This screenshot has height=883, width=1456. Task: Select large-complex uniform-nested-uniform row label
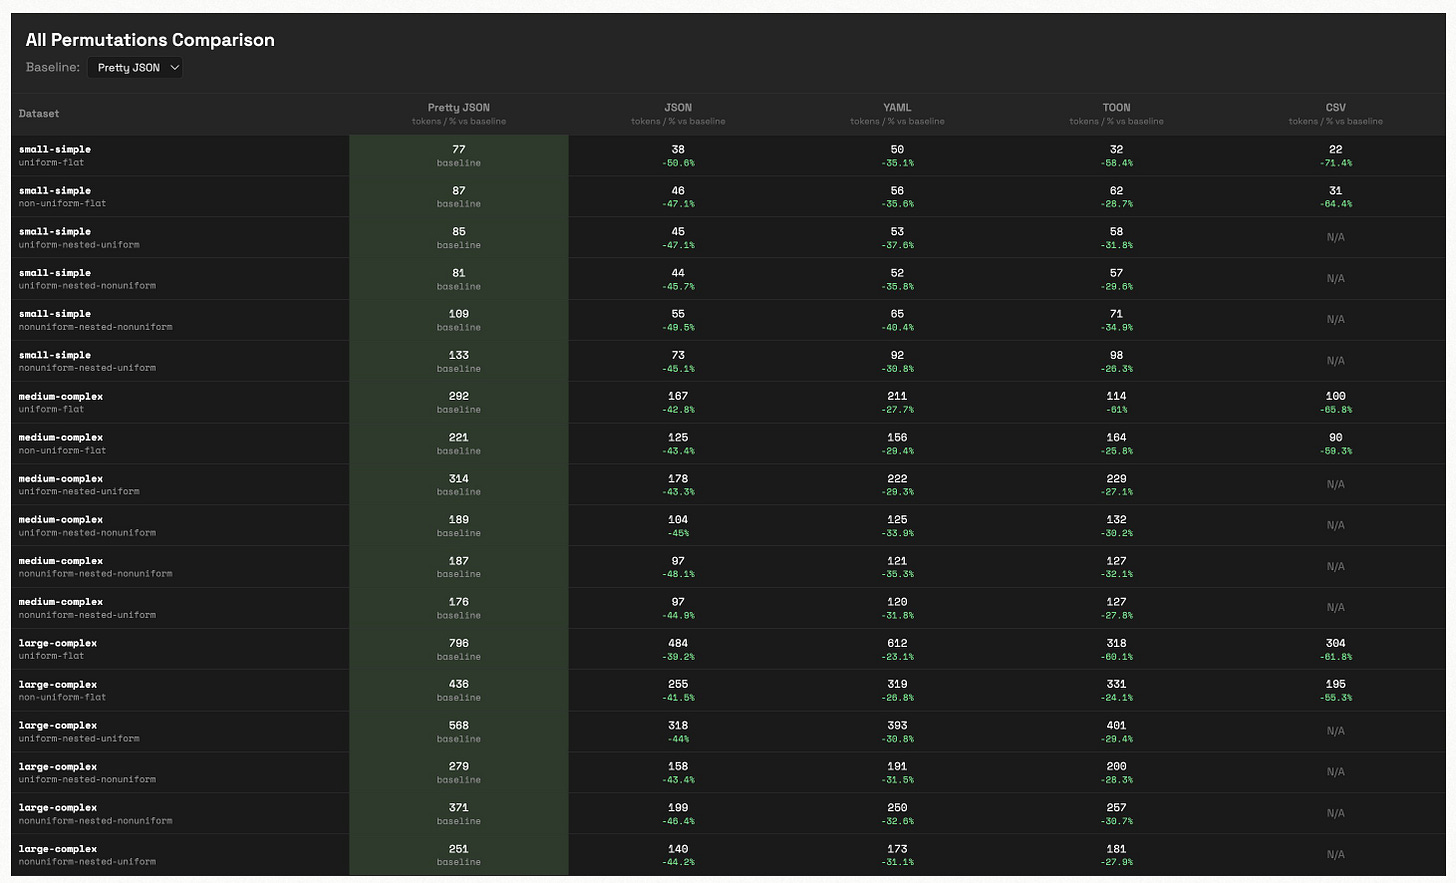(79, 731)
